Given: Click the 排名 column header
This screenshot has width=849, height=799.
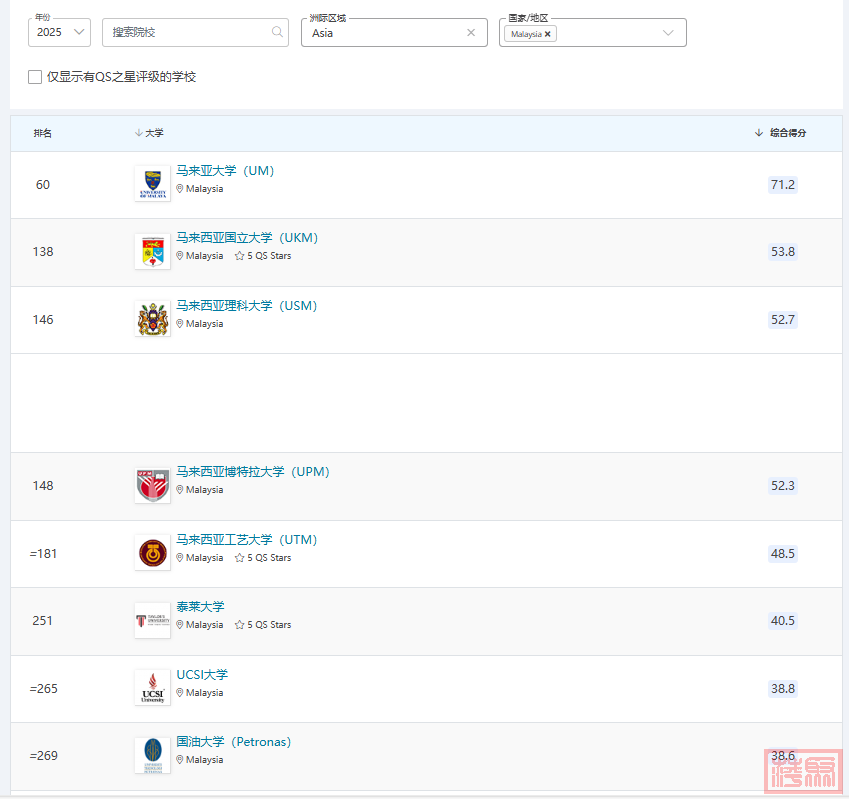Looking at the screenshot, I should click(x=43, y=133).
